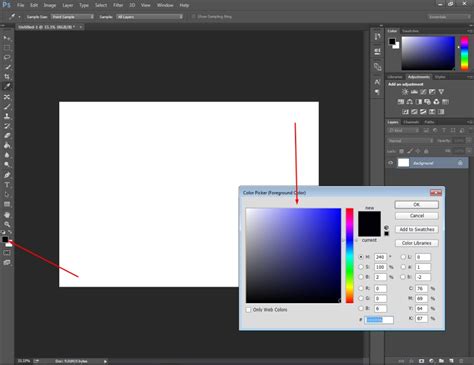Open the workspace Essentials dropdown
The image size is (474, 365).
click(449, 17)
